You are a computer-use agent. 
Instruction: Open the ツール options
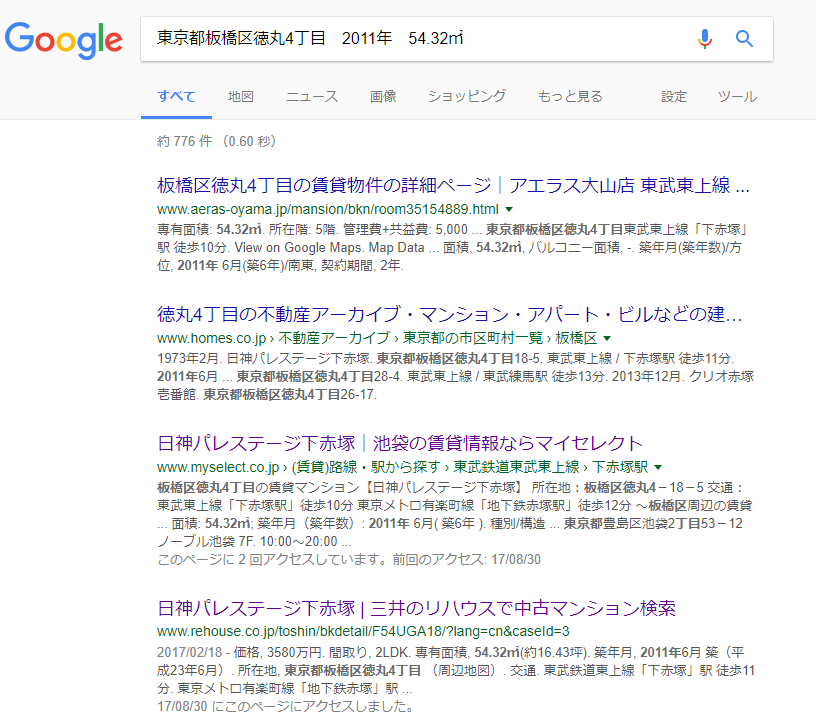pyautogui.click(x=737, y=96)
